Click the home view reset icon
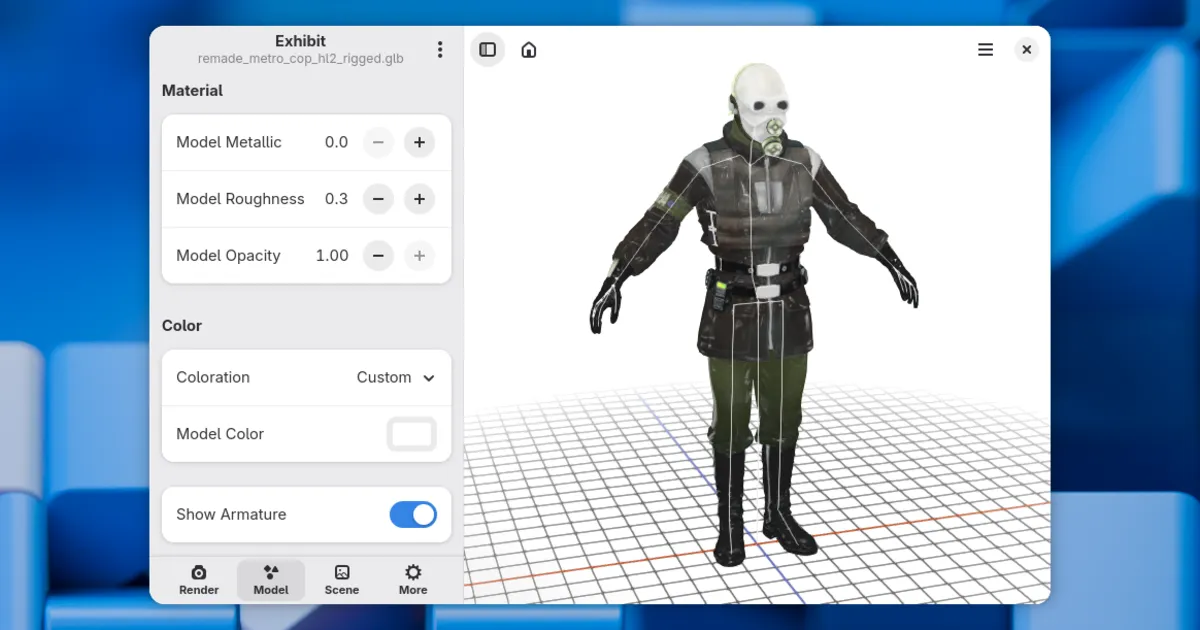 [x=529, y=50]
